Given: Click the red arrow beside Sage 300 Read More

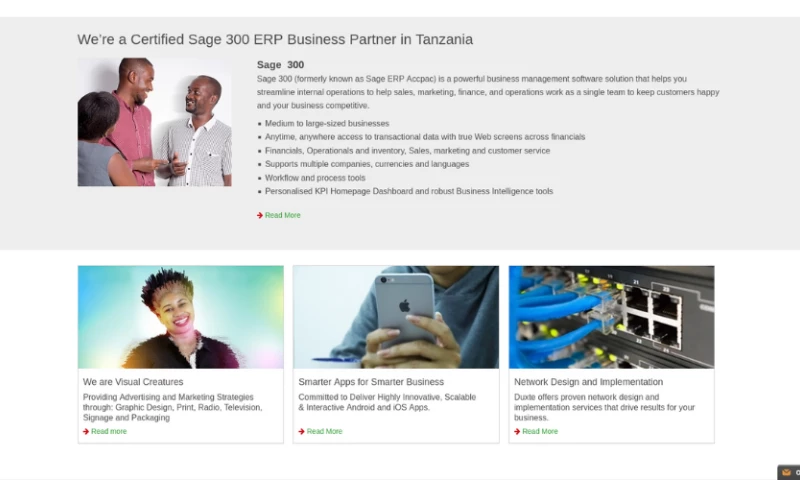Looking at the screenshot, I should 260,215.
